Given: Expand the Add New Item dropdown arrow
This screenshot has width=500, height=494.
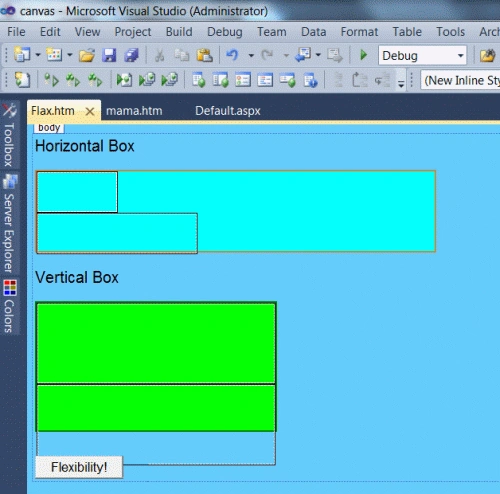Looking at the screenshot, I should tap(70, 55).
